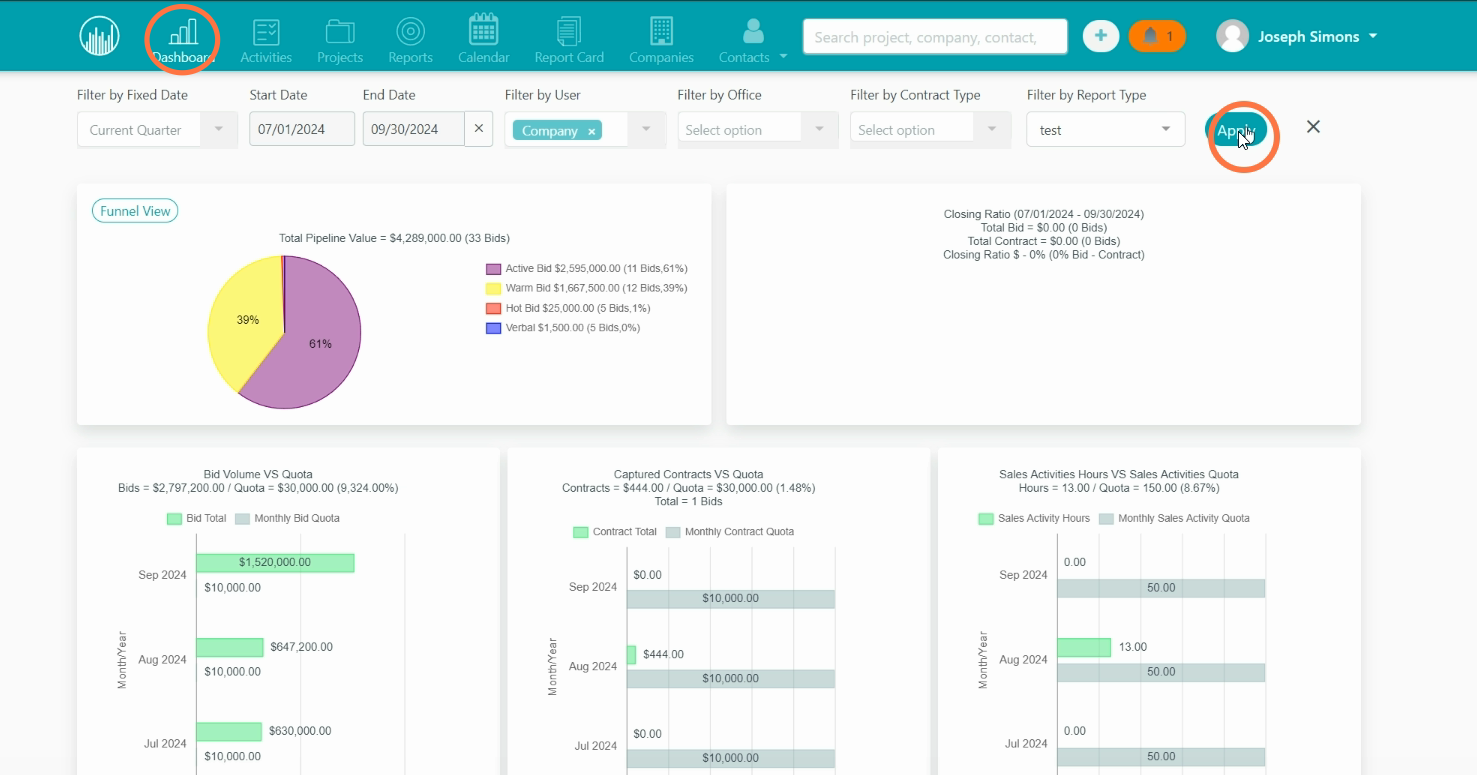The height and width of the screenshot is (775, 1477).
Task: Switch to Funnel View
Action: [135, 211]
